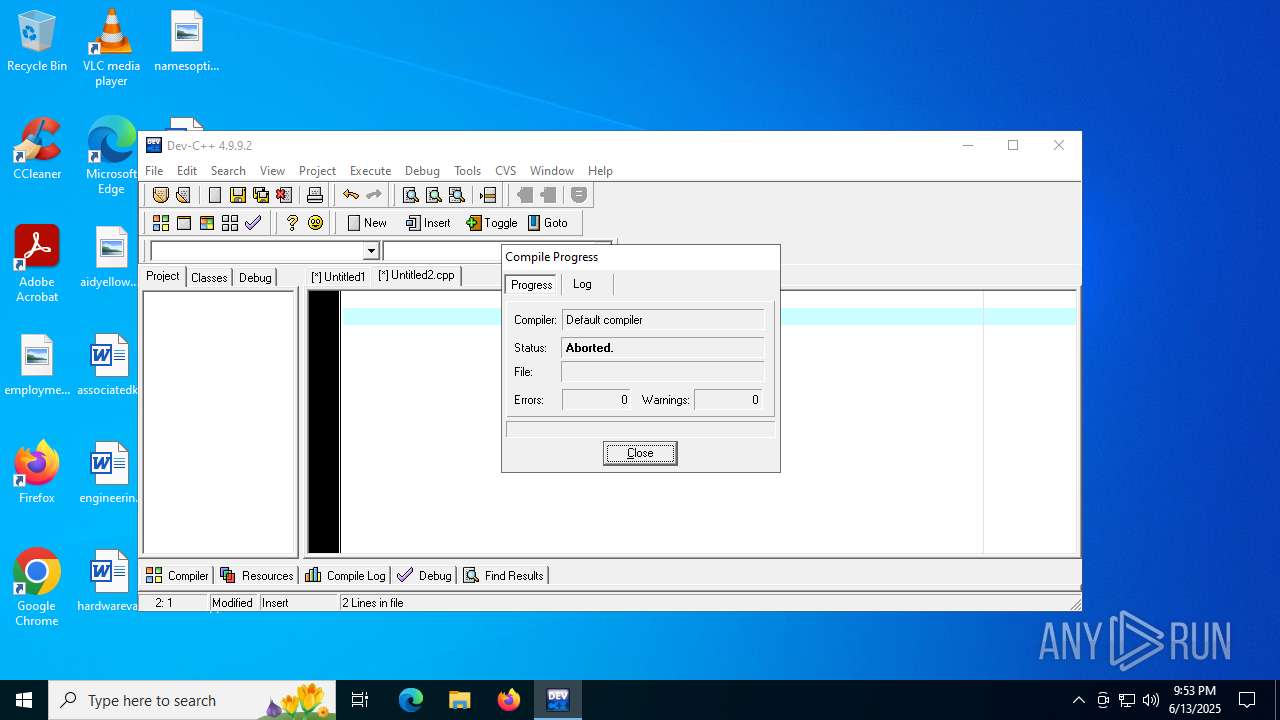Open the Search menu
This screenshot has width=1280, height=720.
click(228, 171)
